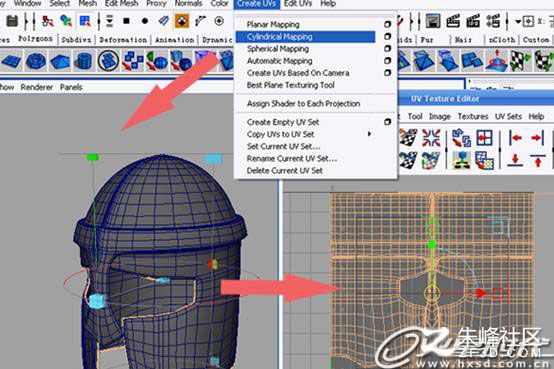Screen dimensions: 554x369
Task: Open options box for Spherical Mapping
Action: coord(387,48)
